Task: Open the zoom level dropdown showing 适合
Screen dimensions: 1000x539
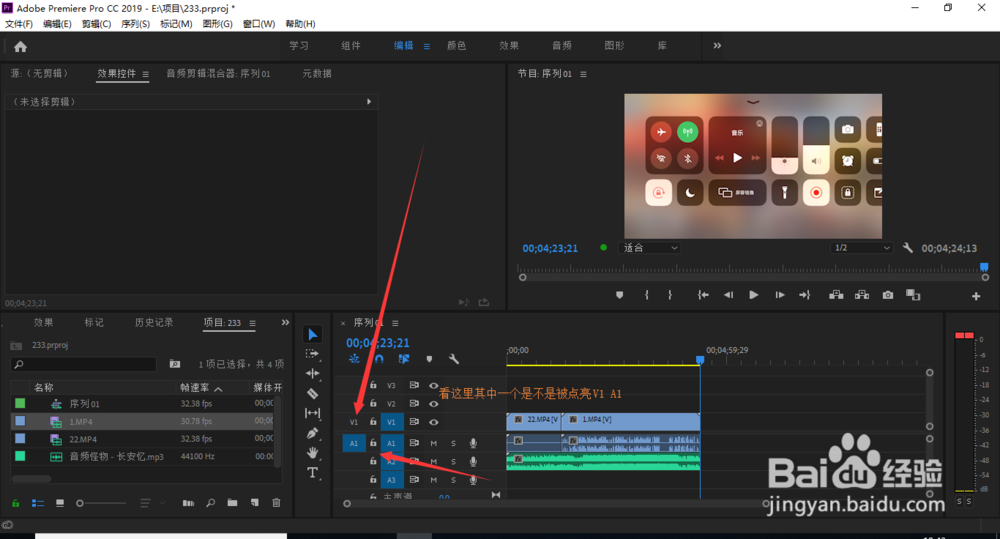Action: (650, 247)
